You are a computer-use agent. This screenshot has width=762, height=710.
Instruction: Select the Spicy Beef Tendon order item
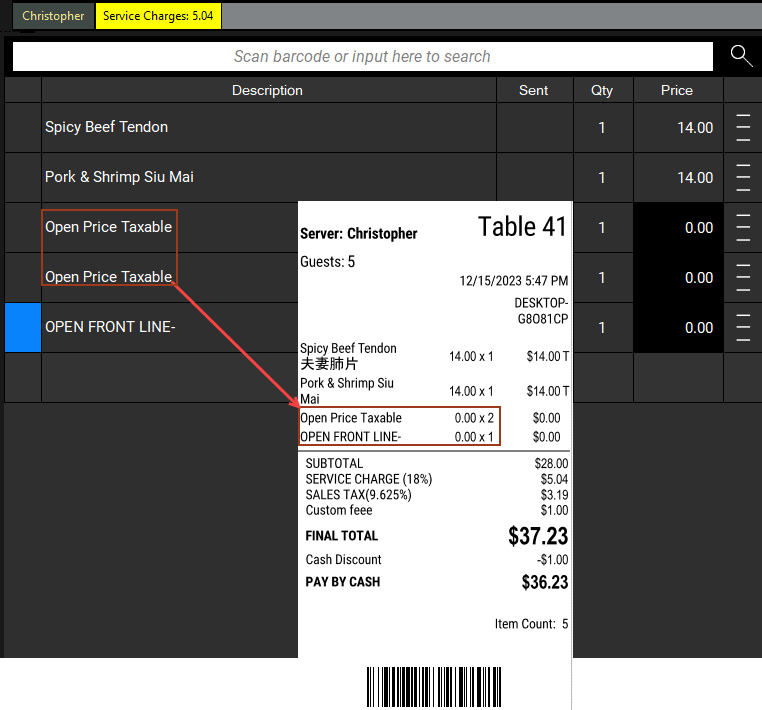tap(106, 127)
